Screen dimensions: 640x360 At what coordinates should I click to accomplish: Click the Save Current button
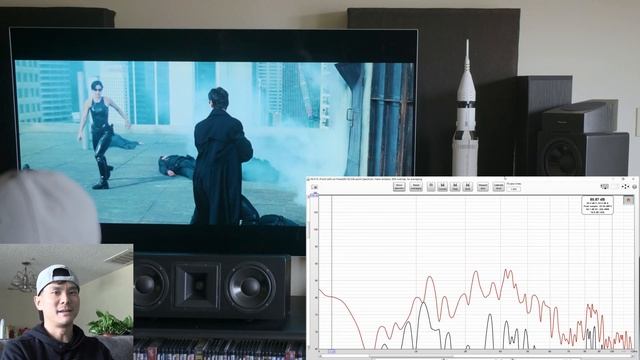pos(442,187)
